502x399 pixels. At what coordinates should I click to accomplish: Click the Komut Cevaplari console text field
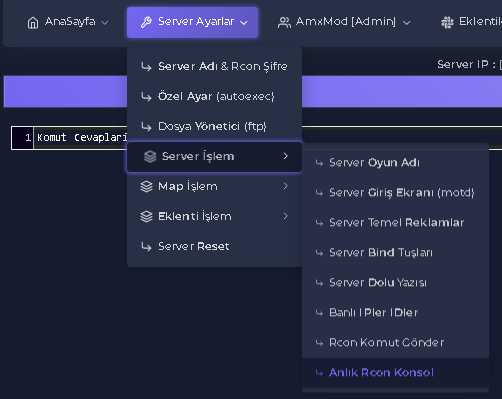coord(80,138)
